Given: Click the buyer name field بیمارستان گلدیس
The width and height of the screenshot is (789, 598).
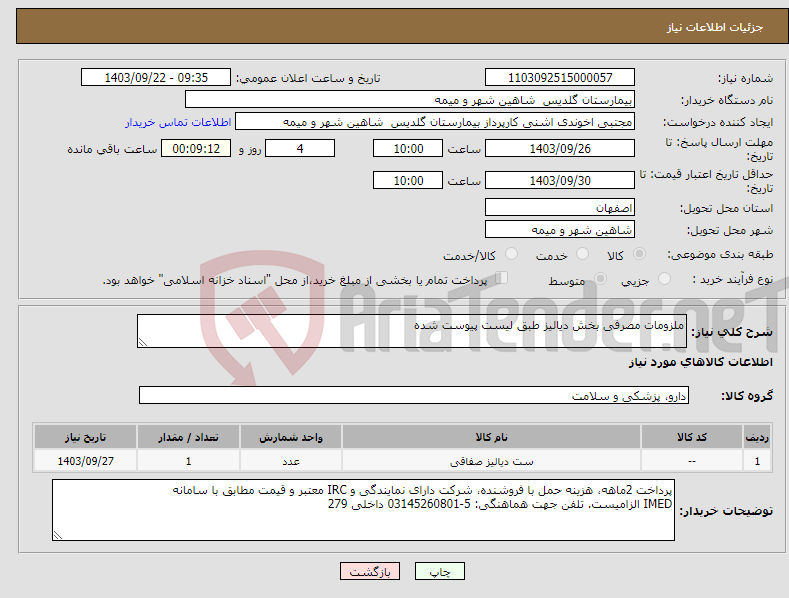Looking at the screenshot, I should pos(410,100).
